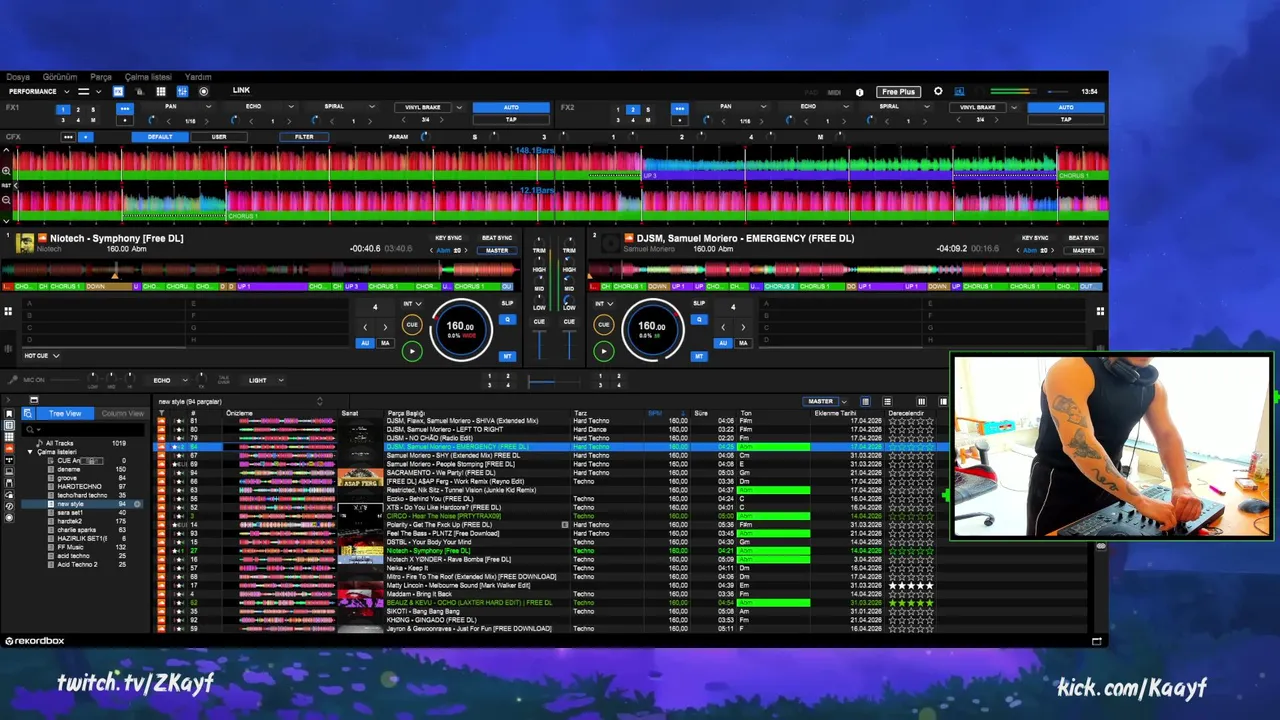
Task: Show the sampler grid panel icon
Action: (x=161, y=91)
